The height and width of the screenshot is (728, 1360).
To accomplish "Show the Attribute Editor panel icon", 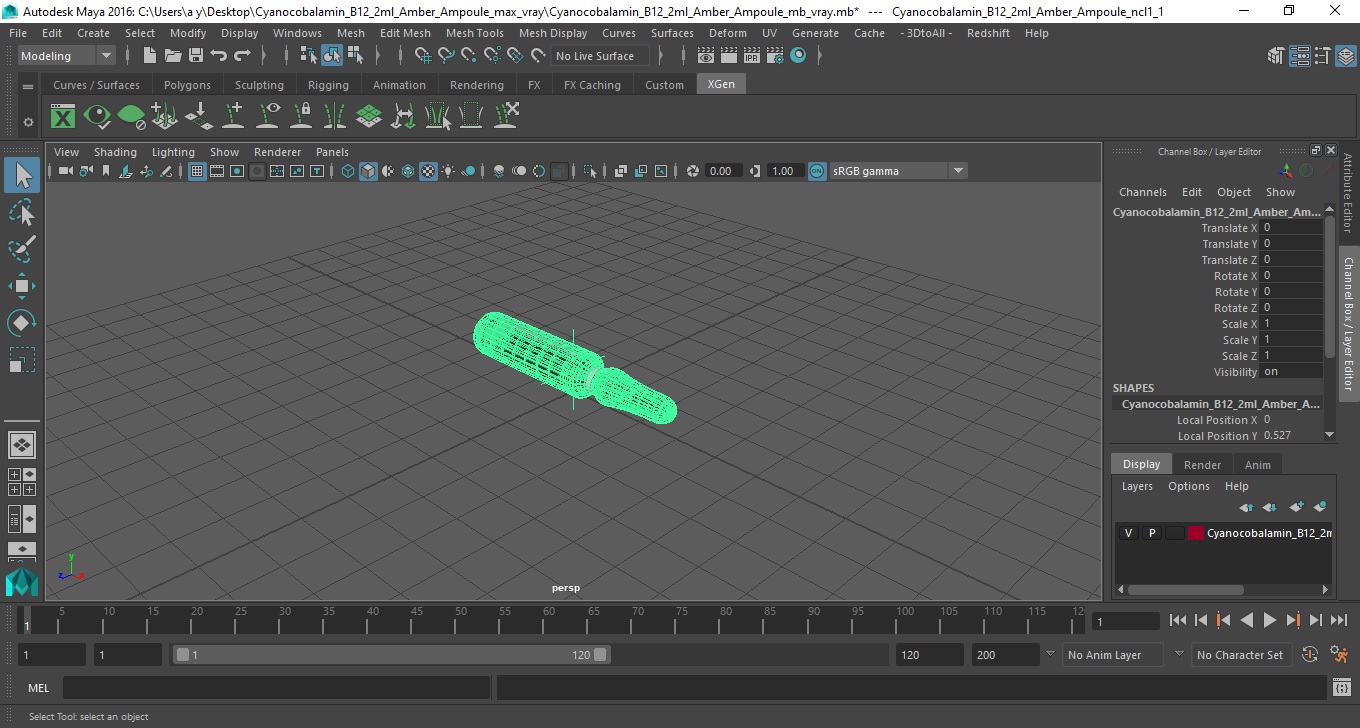I will point(1299,56).
